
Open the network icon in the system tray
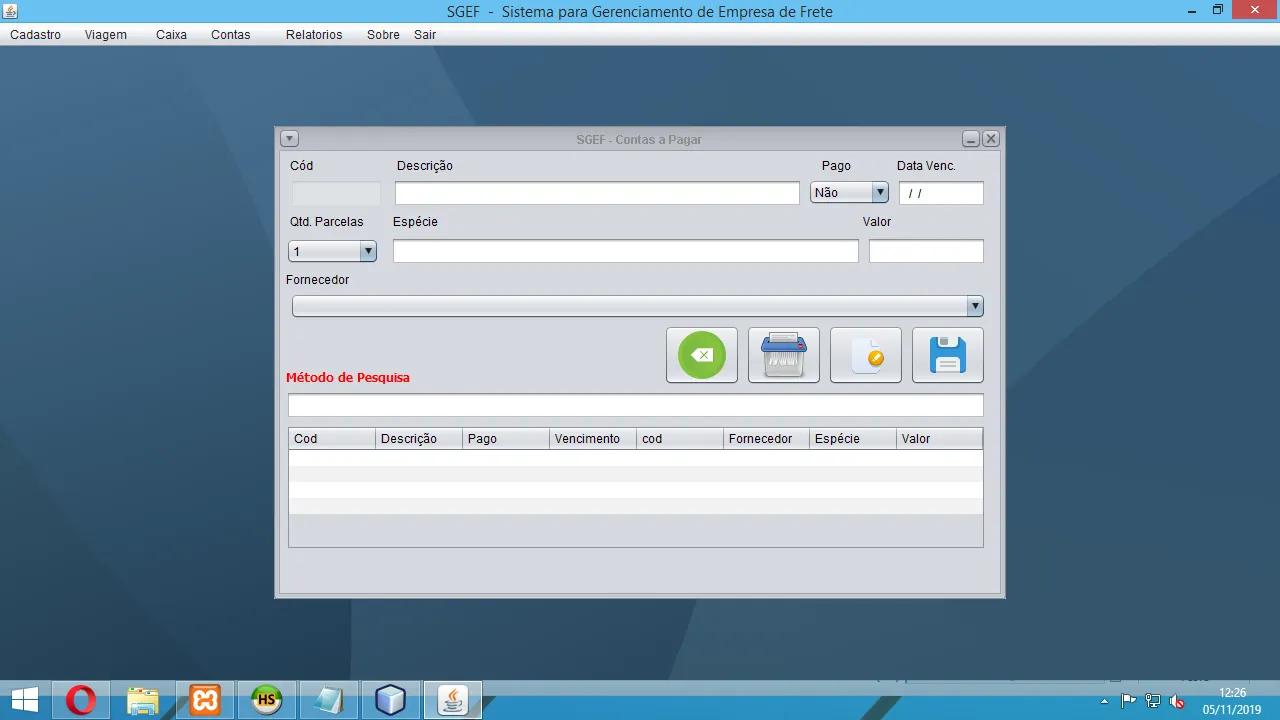(1153, 701)
